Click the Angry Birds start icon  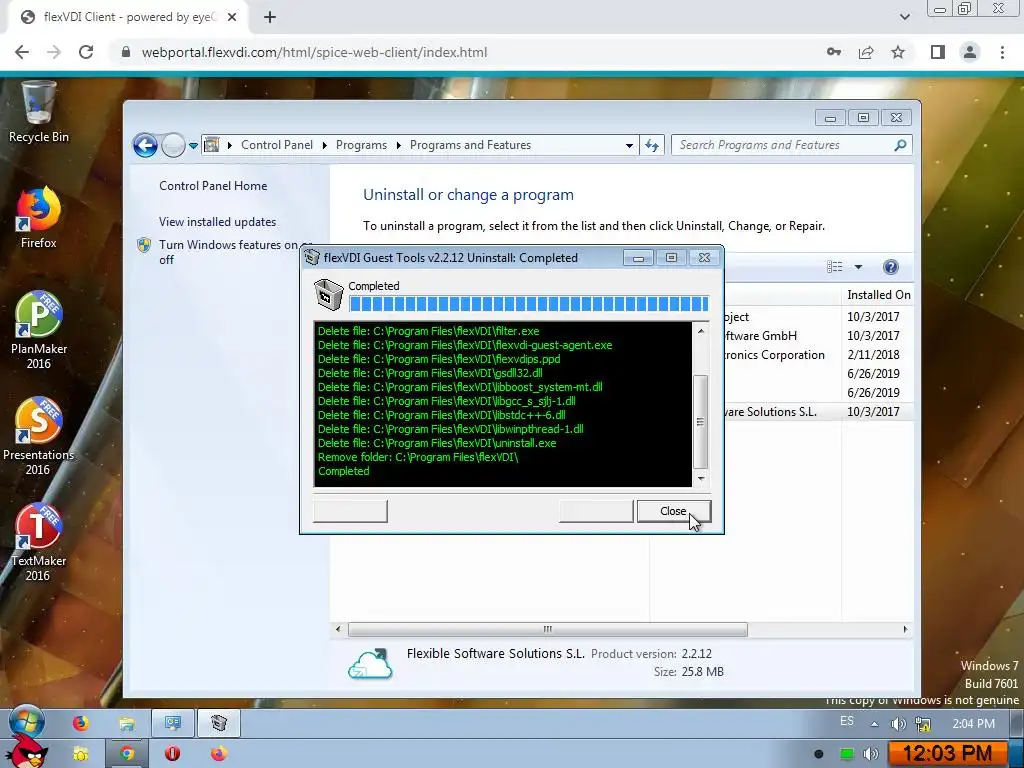27,752
